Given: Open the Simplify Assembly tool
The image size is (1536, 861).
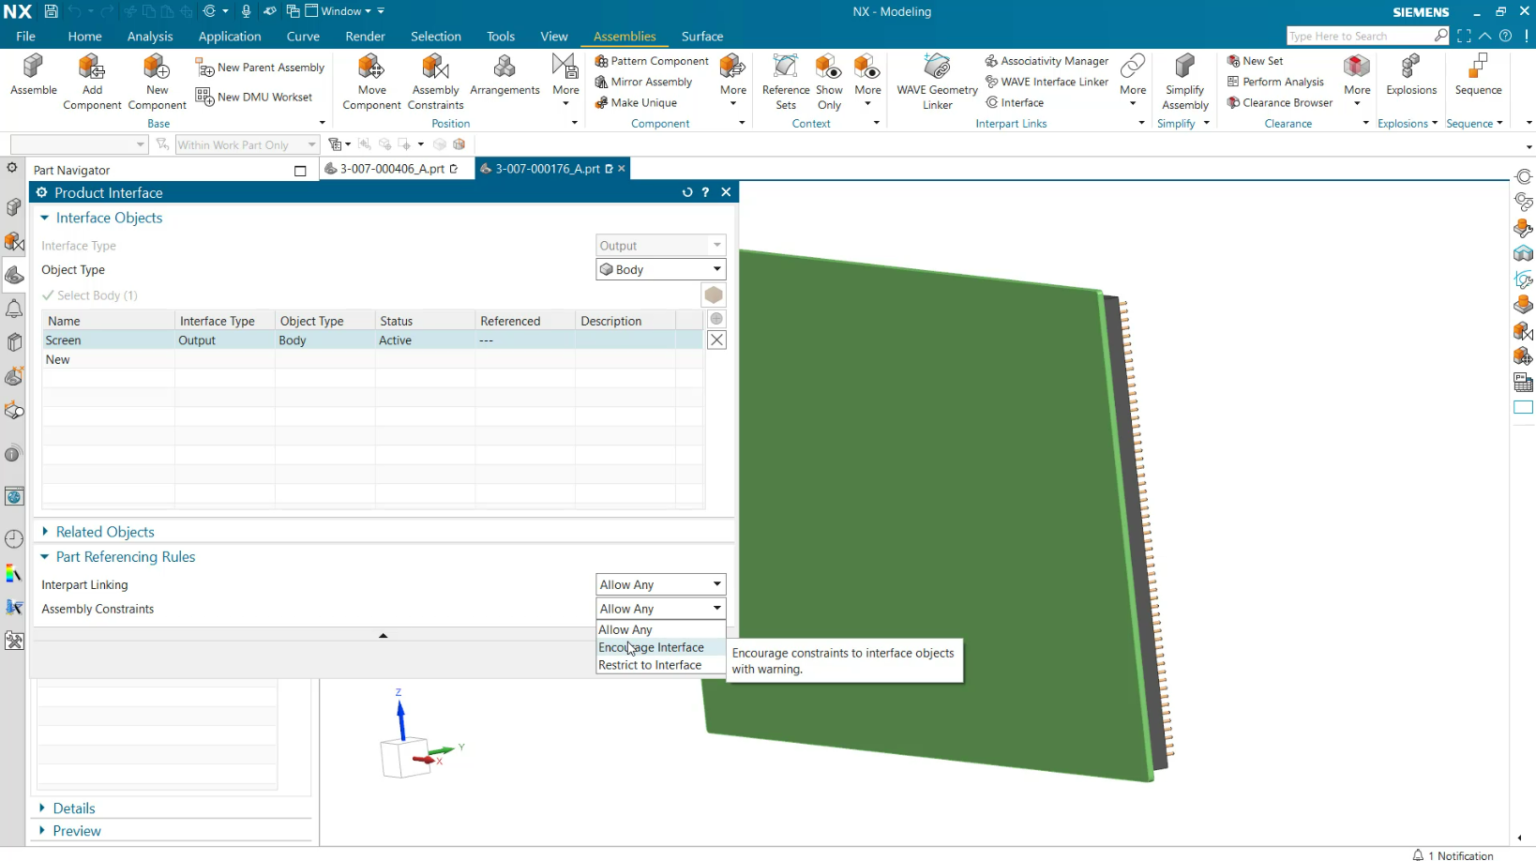Looking at the screenshot, I should [x=1184, y=80].
